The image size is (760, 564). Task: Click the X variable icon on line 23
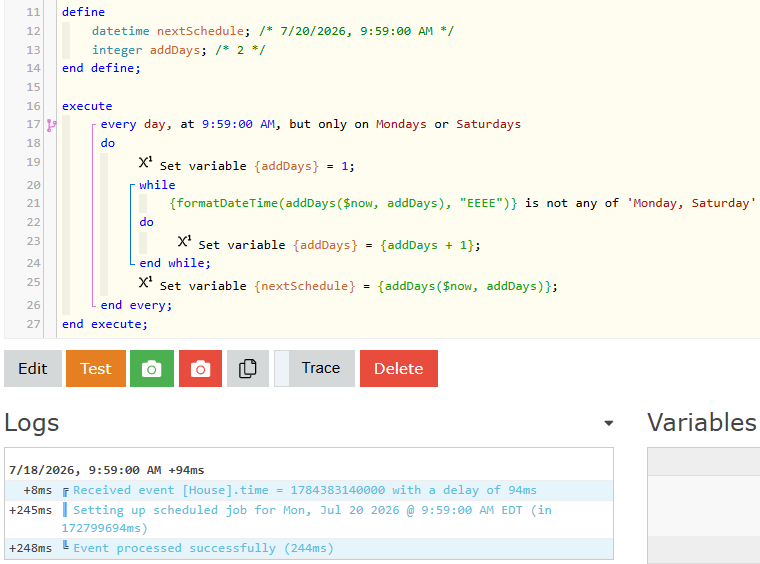(x=184, y=241)
